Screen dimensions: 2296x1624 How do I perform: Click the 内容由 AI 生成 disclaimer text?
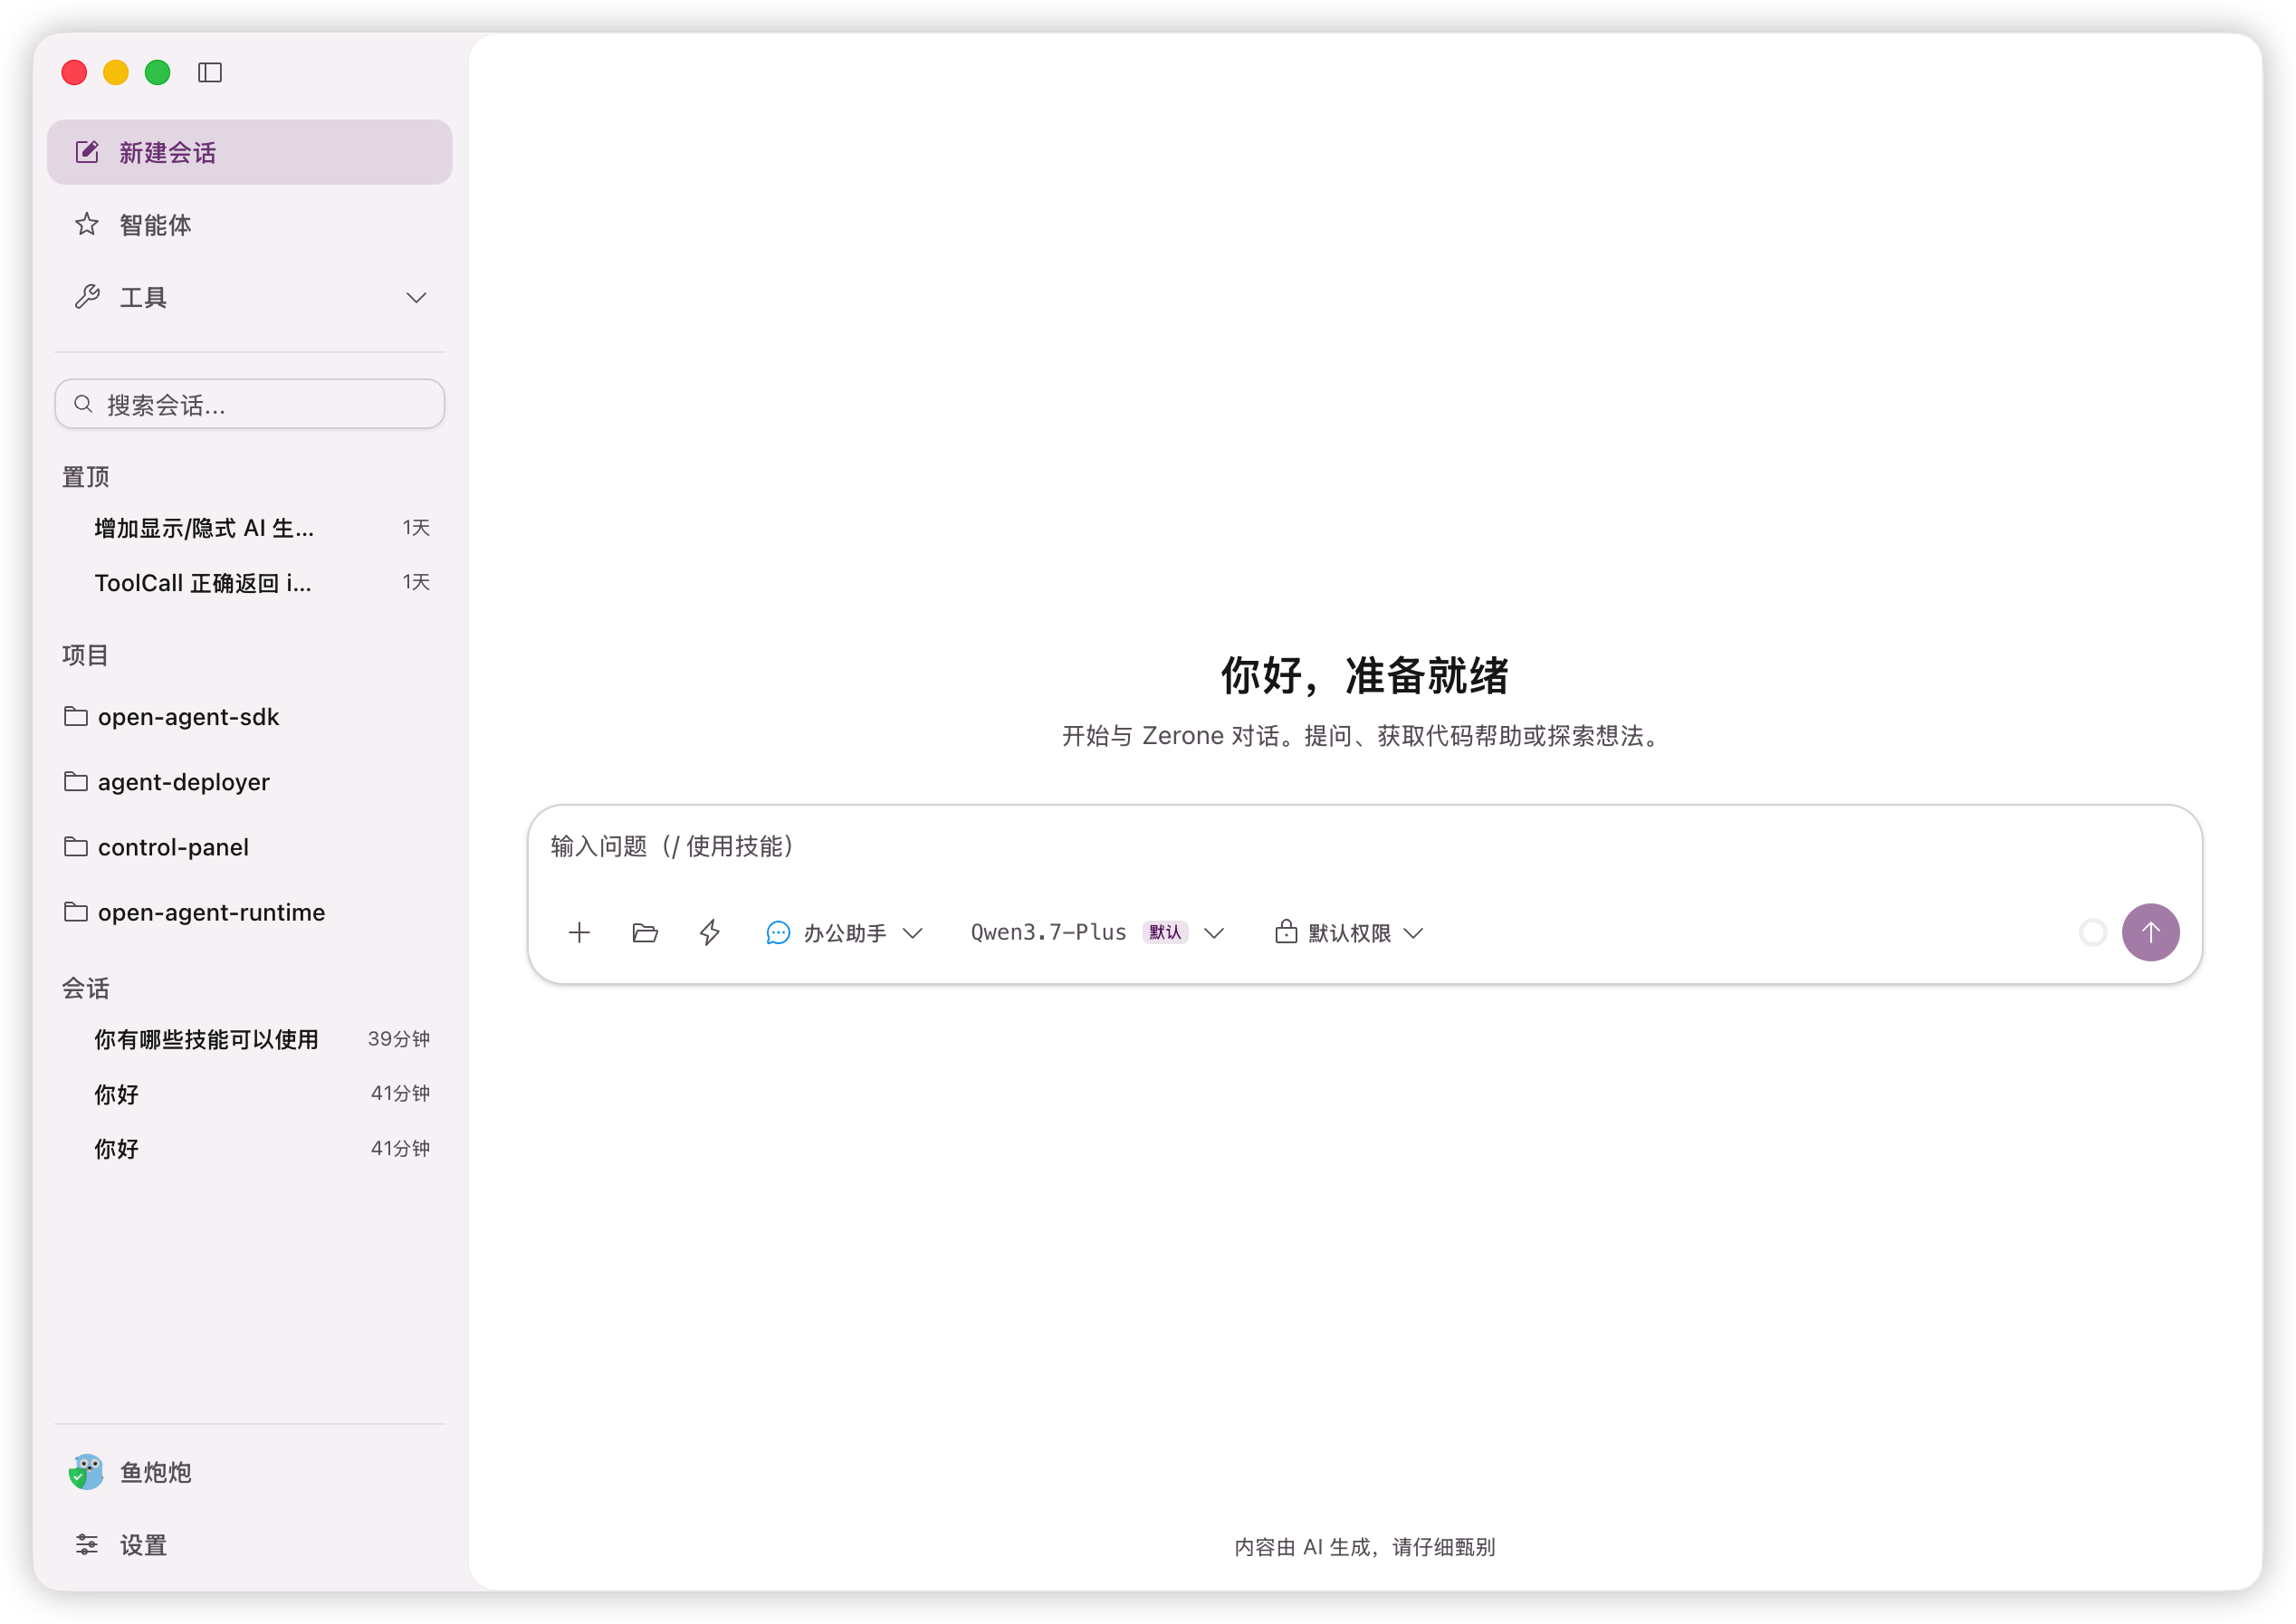(1365, 1547)
